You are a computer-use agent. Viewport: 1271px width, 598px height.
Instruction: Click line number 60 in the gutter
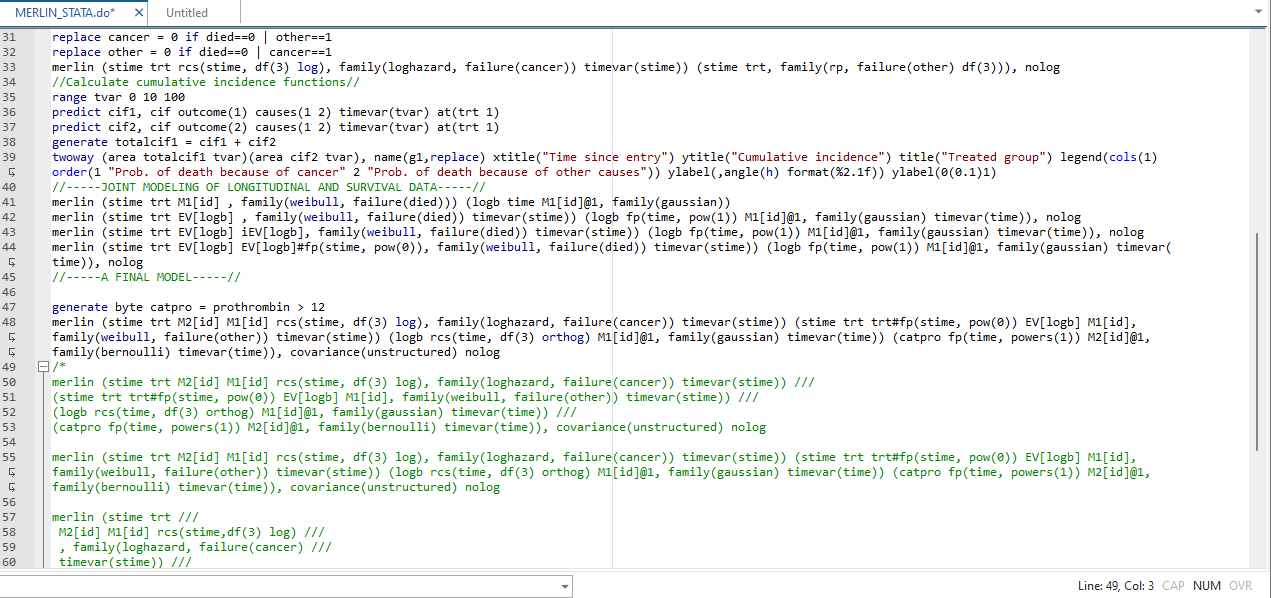pos(10,562)
